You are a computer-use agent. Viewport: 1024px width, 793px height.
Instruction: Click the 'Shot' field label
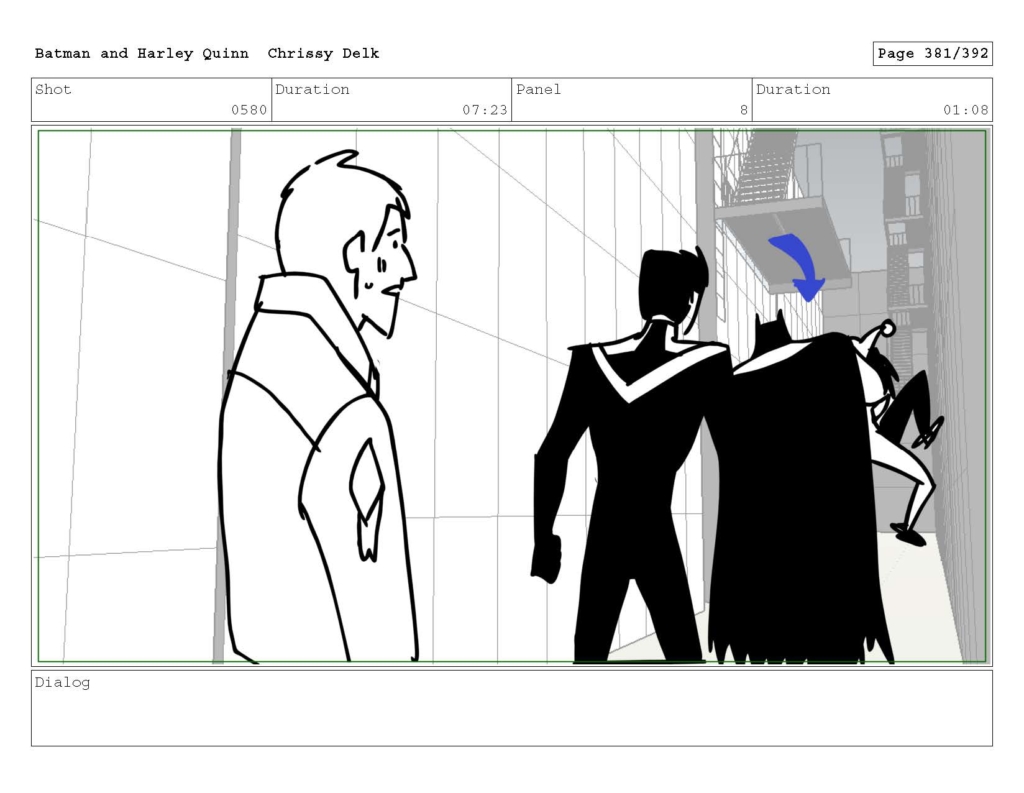point(53,89)
